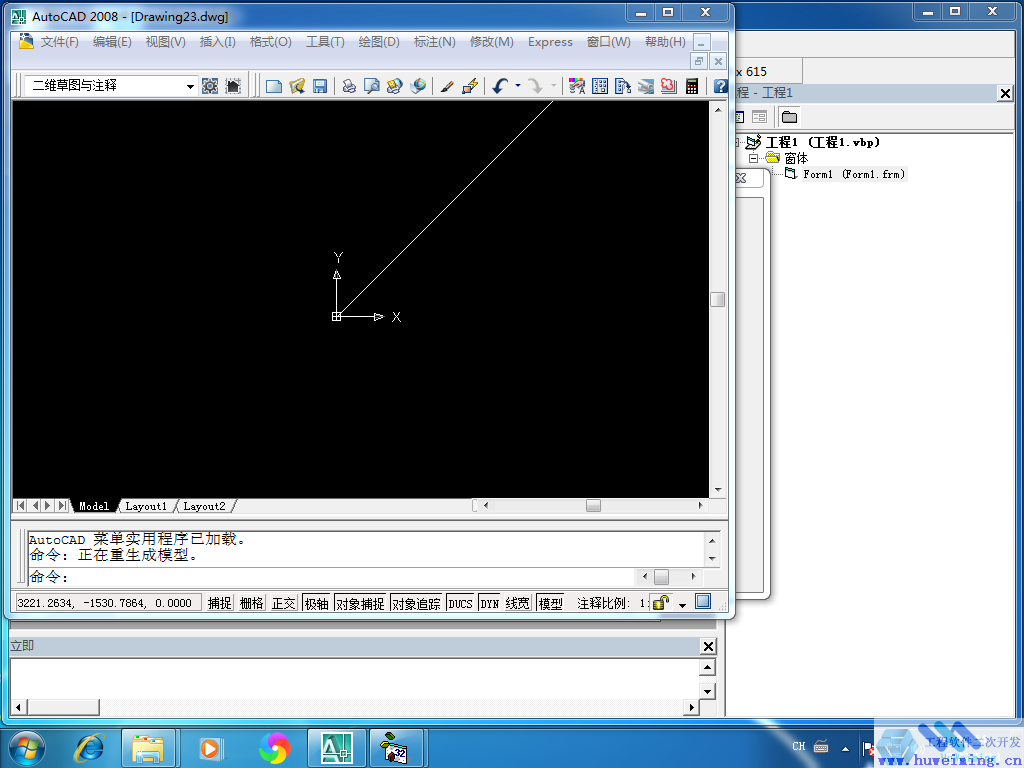Screen dimensions: 1024x768
Task: Switch to the AutoCAD taskbar button
Action: (x=336, y=748)
